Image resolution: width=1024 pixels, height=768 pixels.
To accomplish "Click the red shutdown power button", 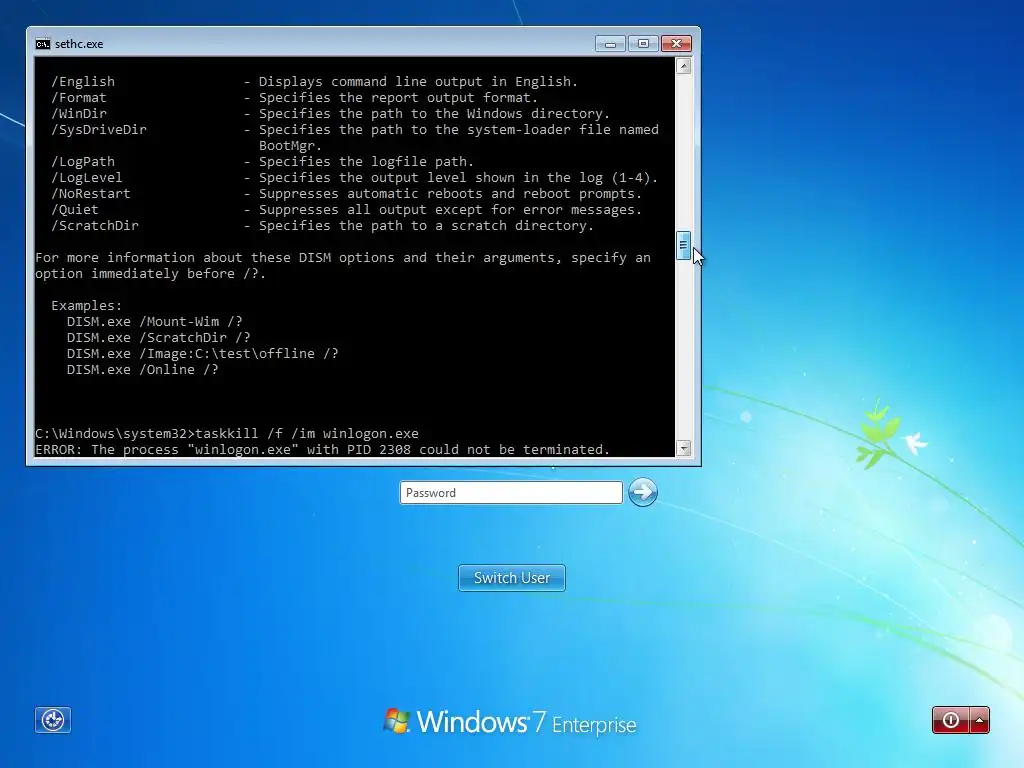I will pos(951,720).
